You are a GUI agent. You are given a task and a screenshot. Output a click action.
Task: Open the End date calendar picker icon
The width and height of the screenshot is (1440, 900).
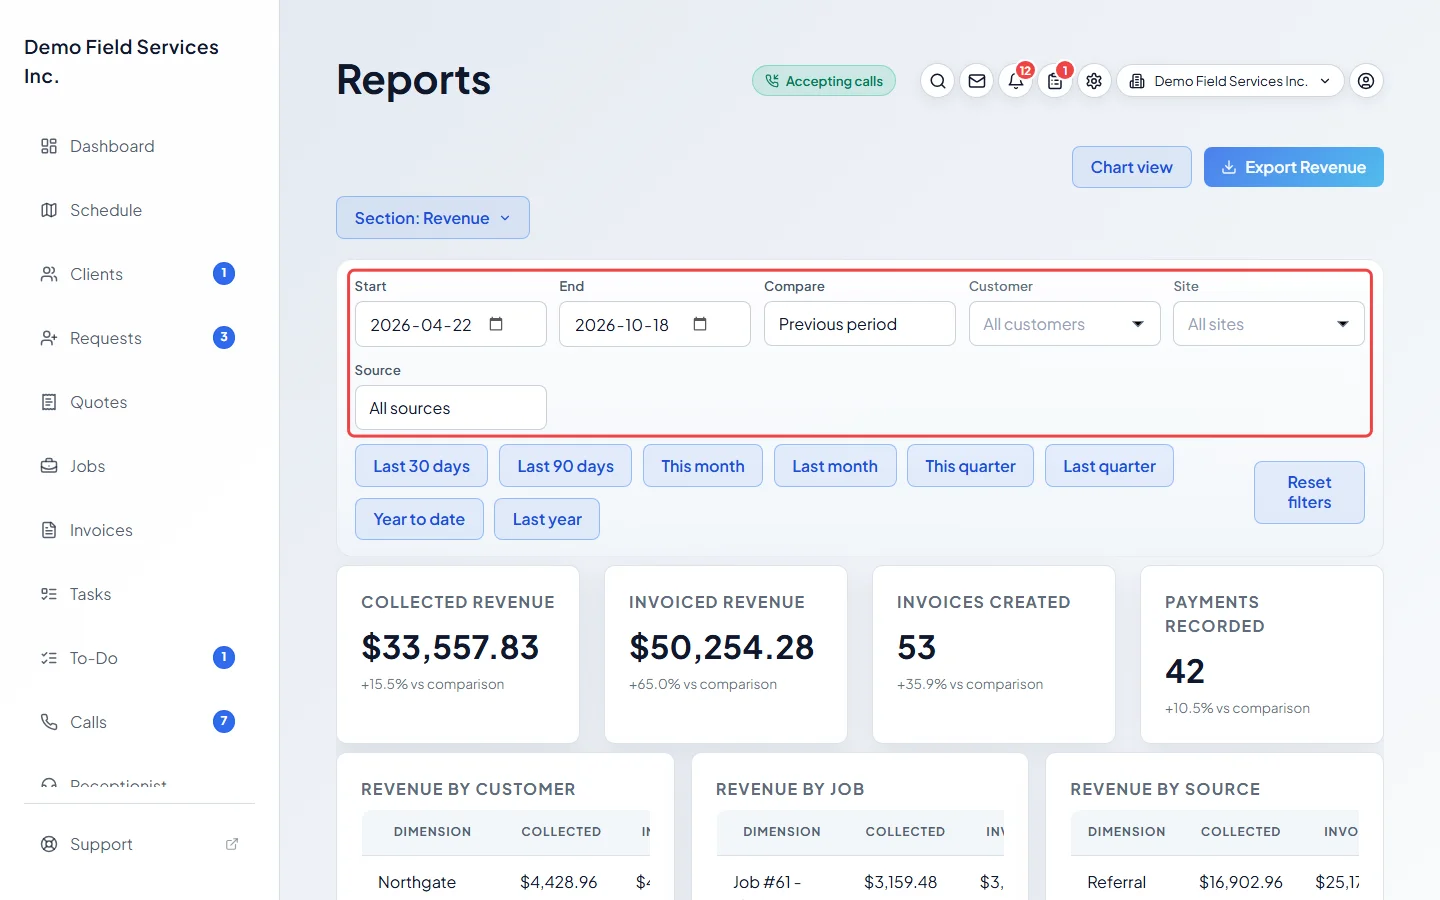pos(700,324)
